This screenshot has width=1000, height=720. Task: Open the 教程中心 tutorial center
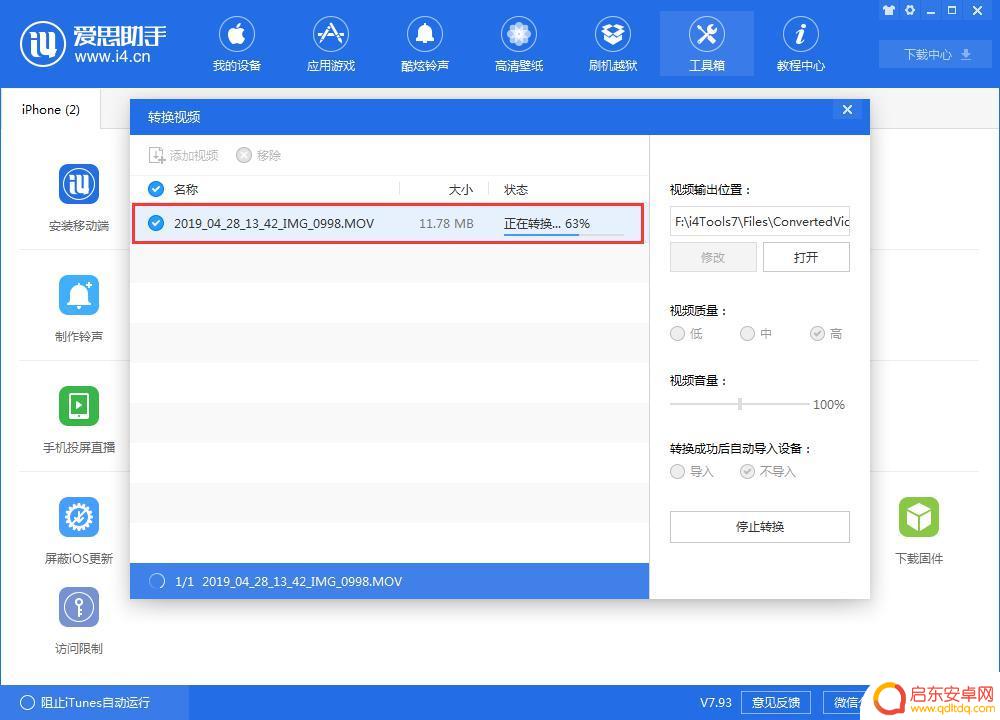pos(800,44)
